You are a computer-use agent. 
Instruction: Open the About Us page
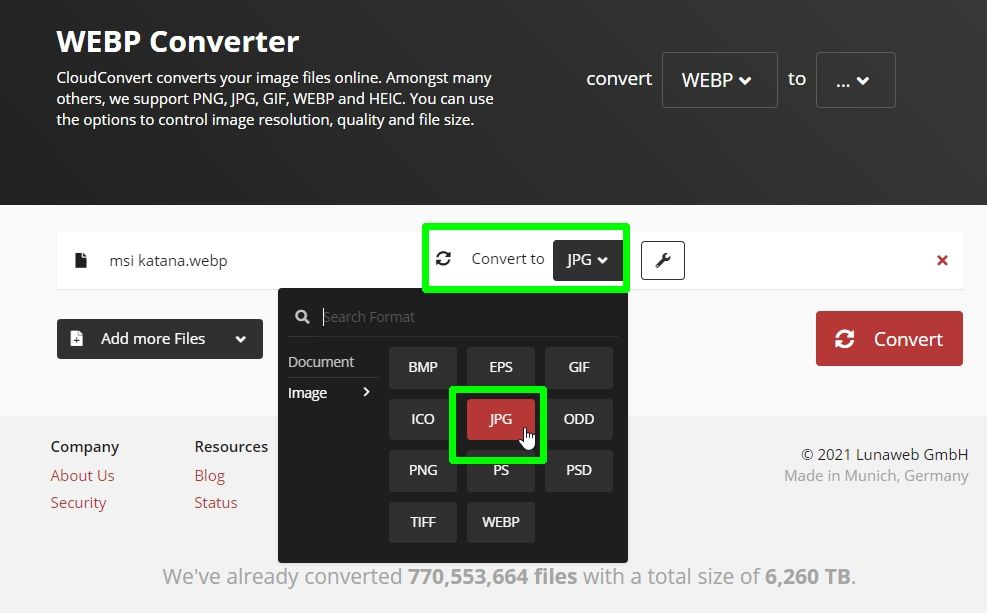[x=82, y=475]
